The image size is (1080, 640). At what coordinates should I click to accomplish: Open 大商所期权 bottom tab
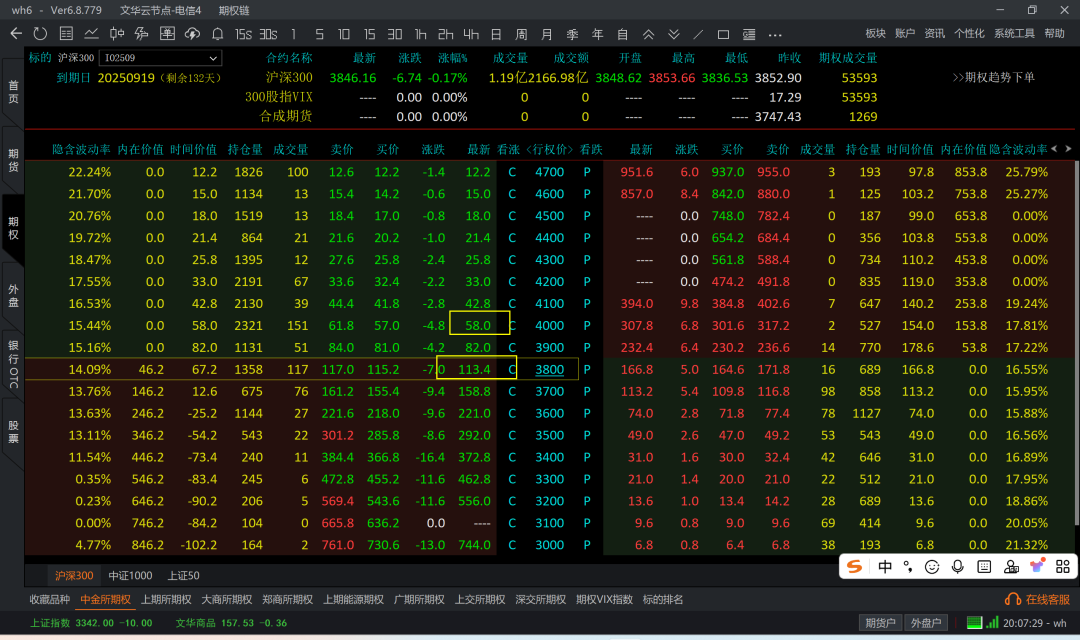(x=227, y=599)
